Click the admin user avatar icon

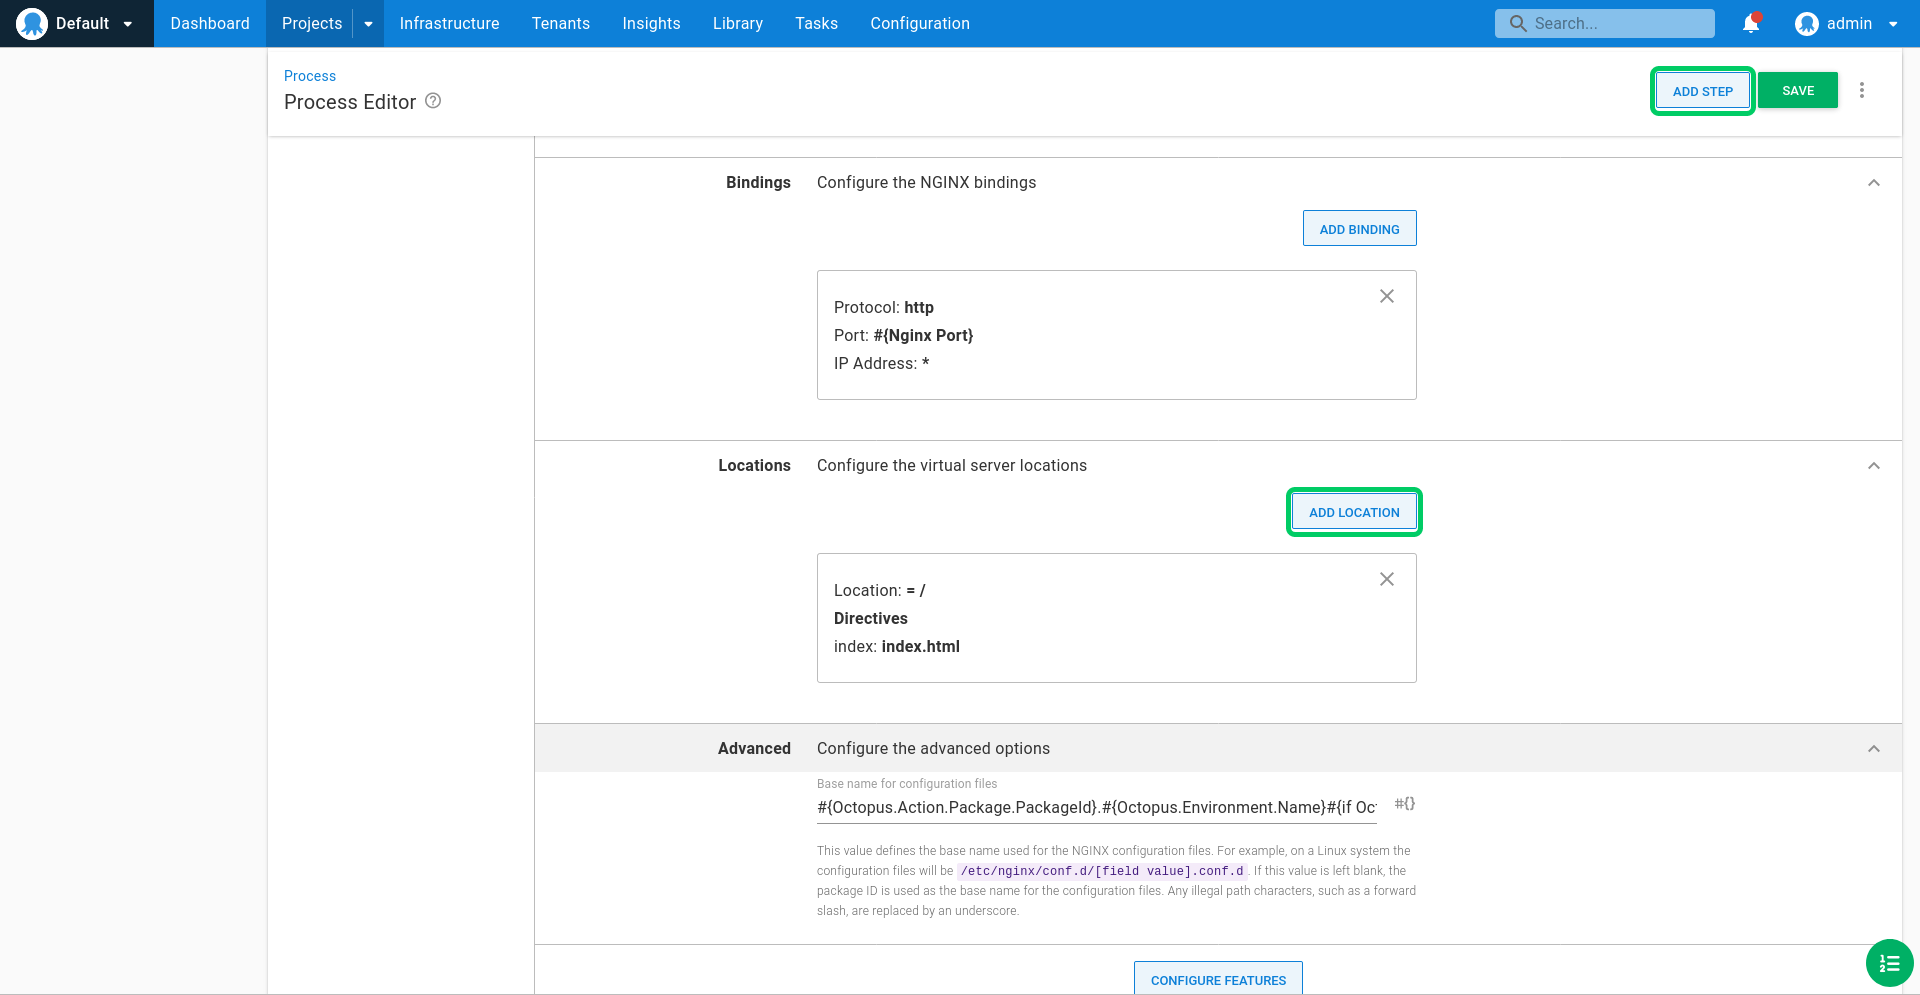(1806, 23)
